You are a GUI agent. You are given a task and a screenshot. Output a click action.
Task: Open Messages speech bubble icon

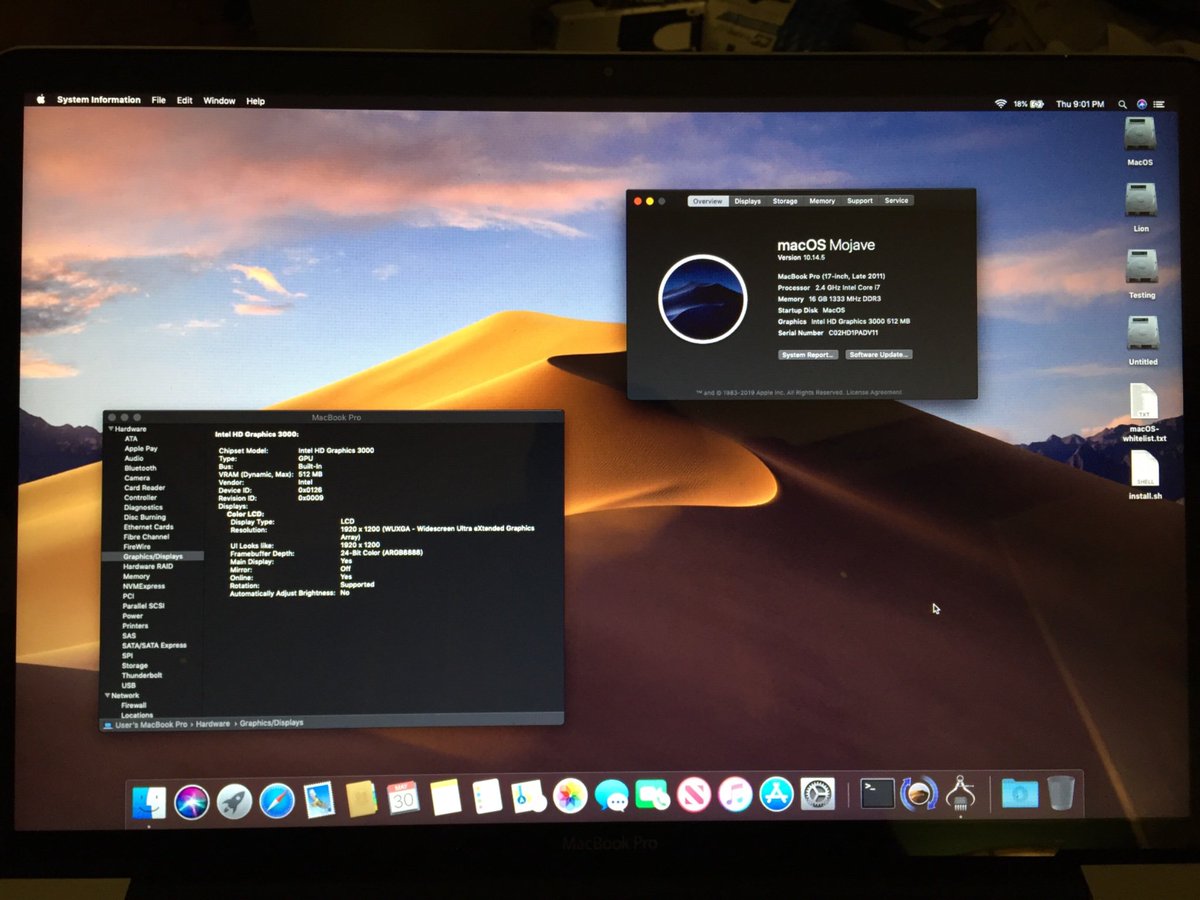point(611,796)
